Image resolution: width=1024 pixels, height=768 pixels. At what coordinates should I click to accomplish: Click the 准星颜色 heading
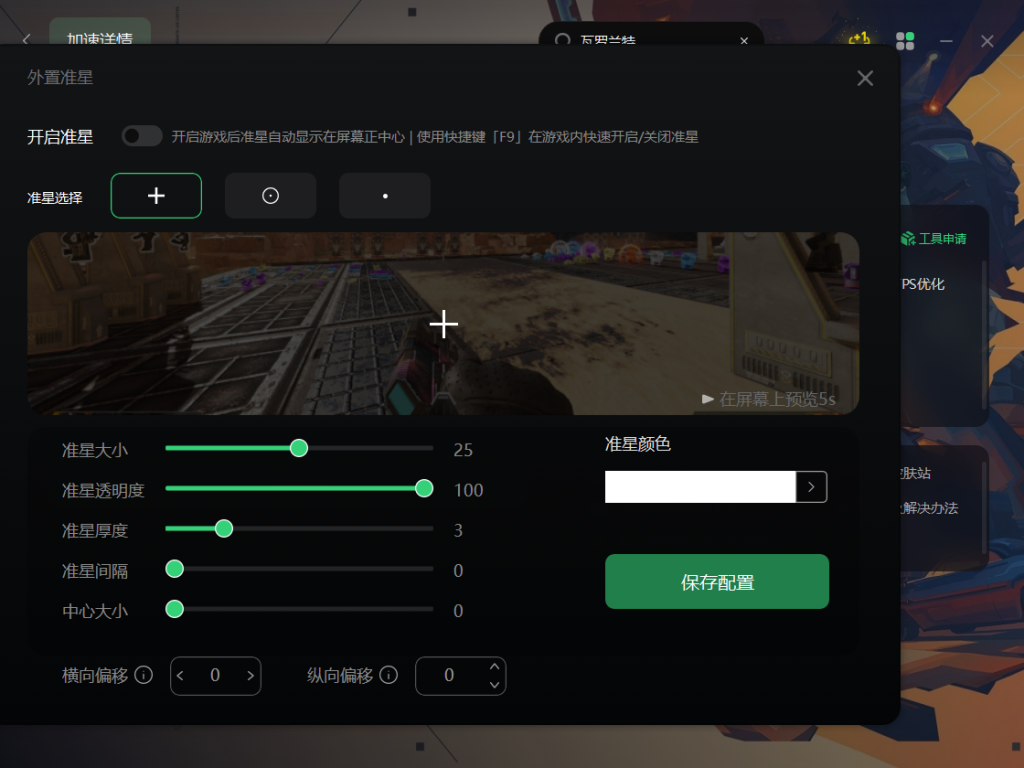click(x=637, y=444)
